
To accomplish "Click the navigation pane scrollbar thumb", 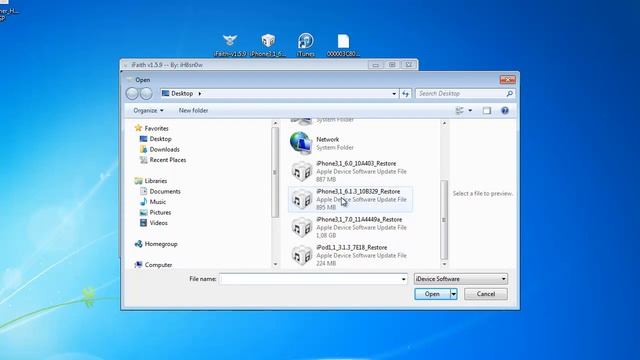I will click(x=275, y=172).
